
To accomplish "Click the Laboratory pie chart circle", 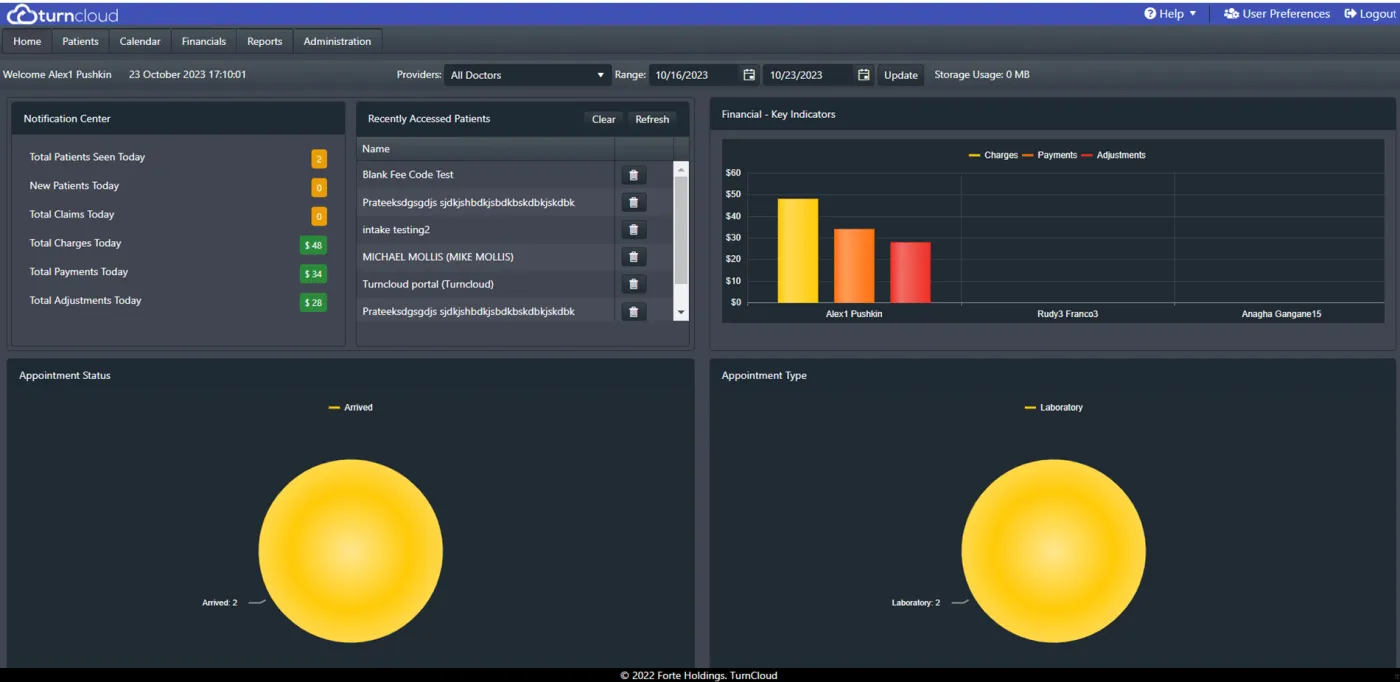I will pyautogui.click(x=1054, y=551).
